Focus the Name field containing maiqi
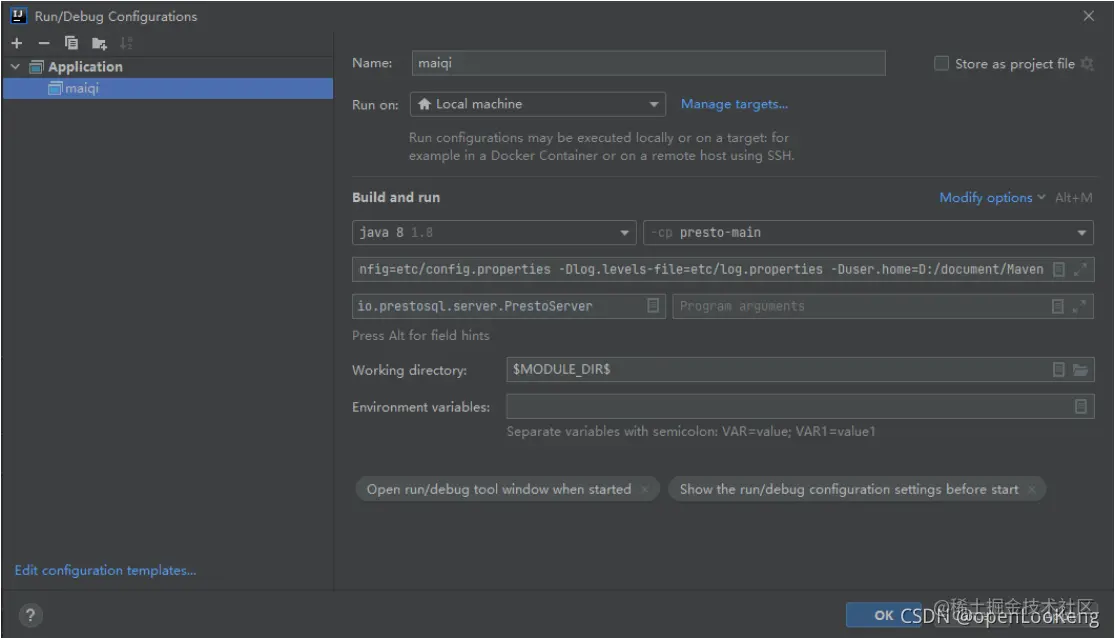This screenshot has height=638, width=1115. coord(648,63)
